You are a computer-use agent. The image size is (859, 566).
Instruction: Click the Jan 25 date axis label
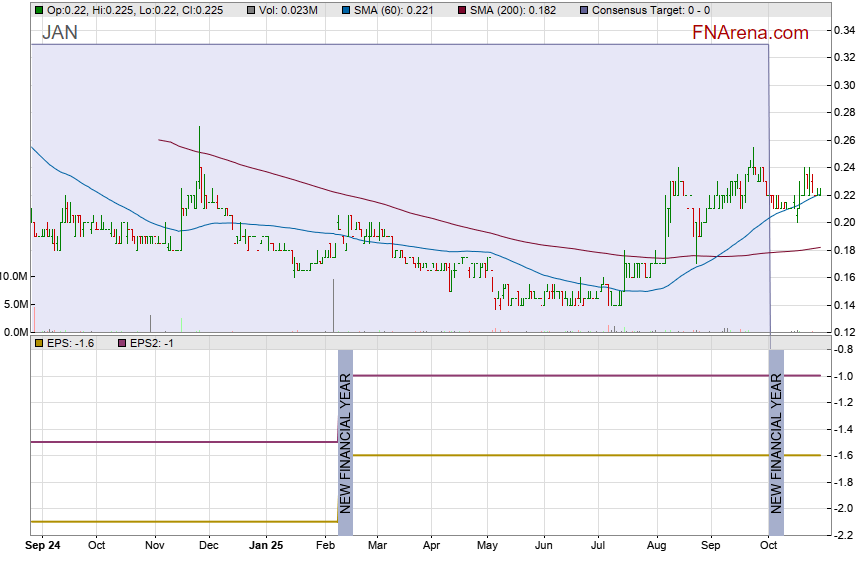267,546
